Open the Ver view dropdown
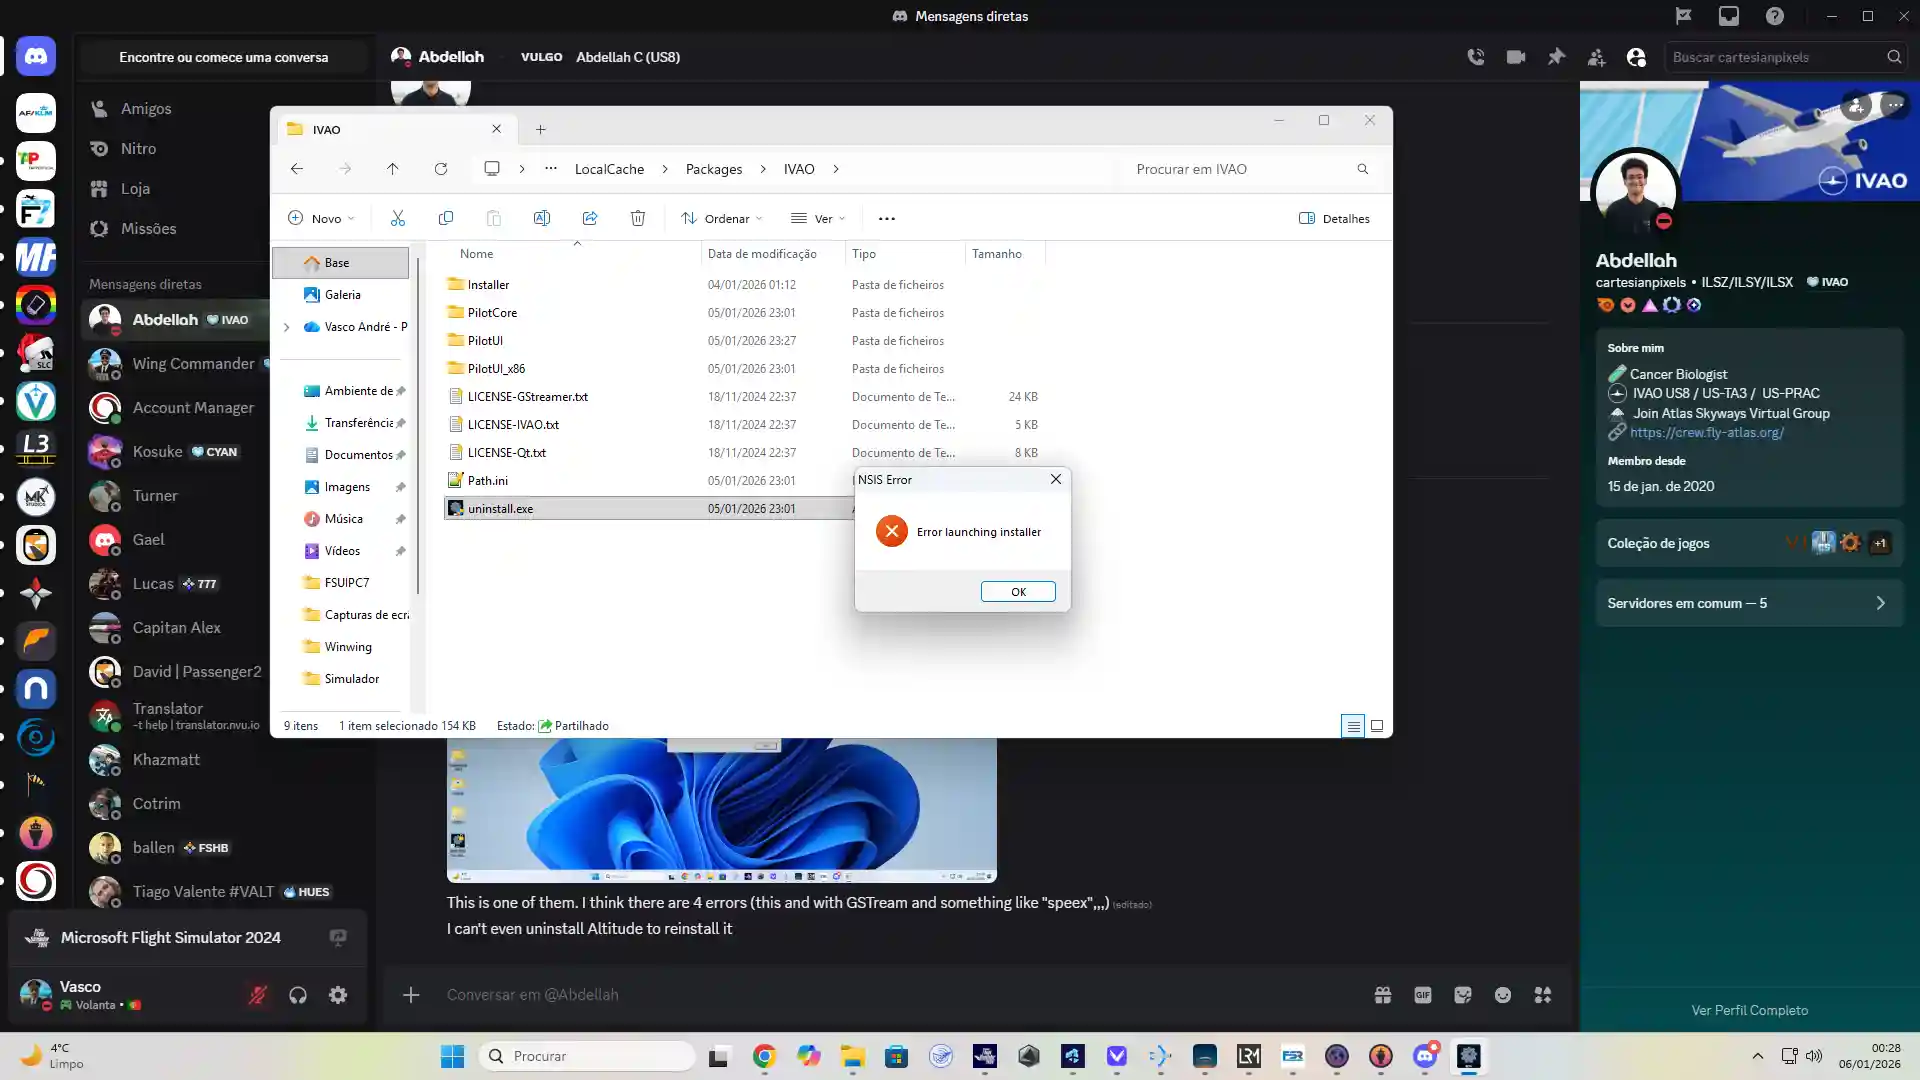Screen dimensions: 1920x1080 818,218
